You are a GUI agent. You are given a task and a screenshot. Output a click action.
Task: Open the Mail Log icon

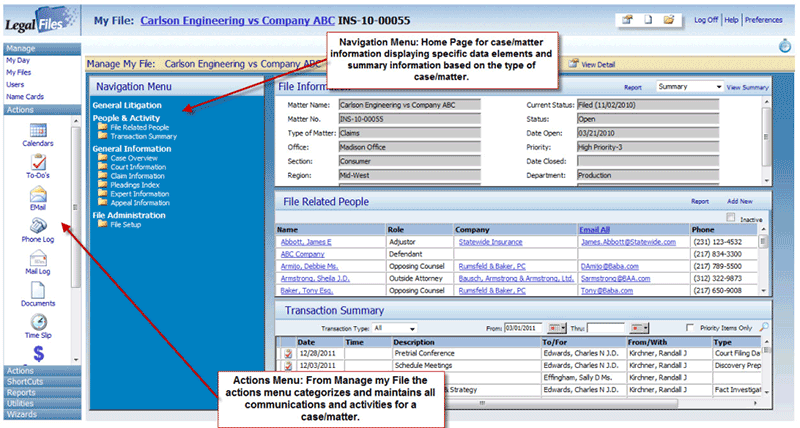(38, 258)
